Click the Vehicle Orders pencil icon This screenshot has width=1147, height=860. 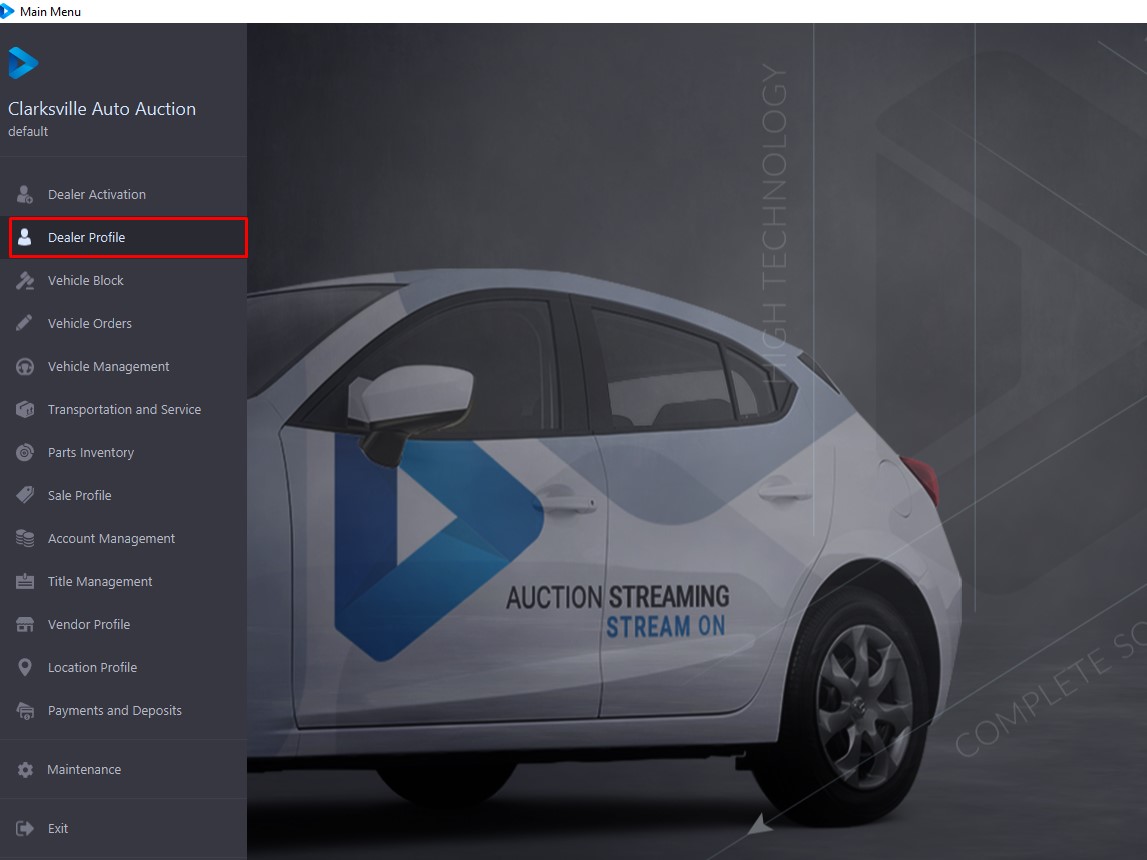click(25, 324)
